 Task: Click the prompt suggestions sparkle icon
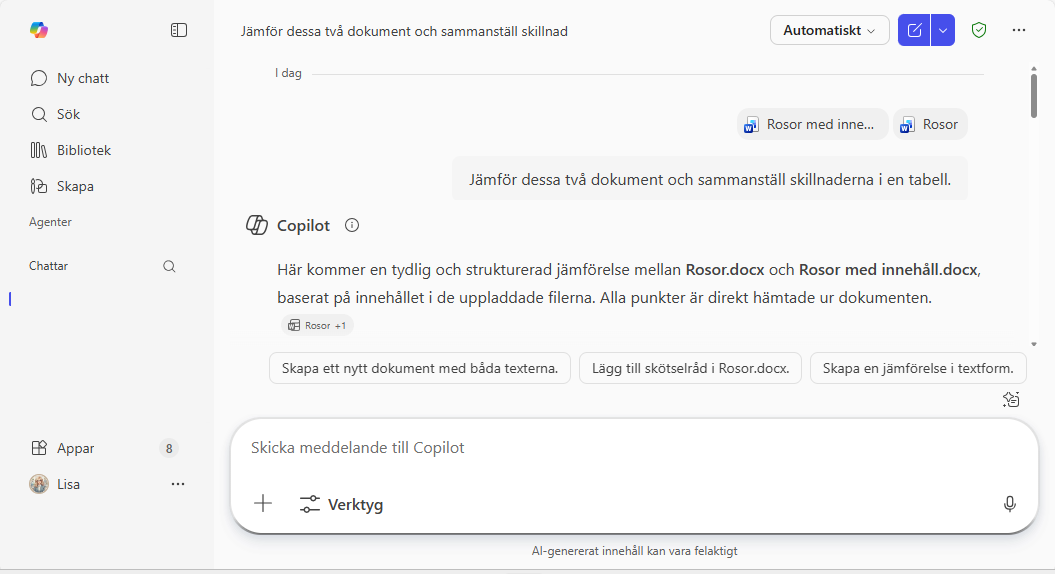[x=1011, y=400]
